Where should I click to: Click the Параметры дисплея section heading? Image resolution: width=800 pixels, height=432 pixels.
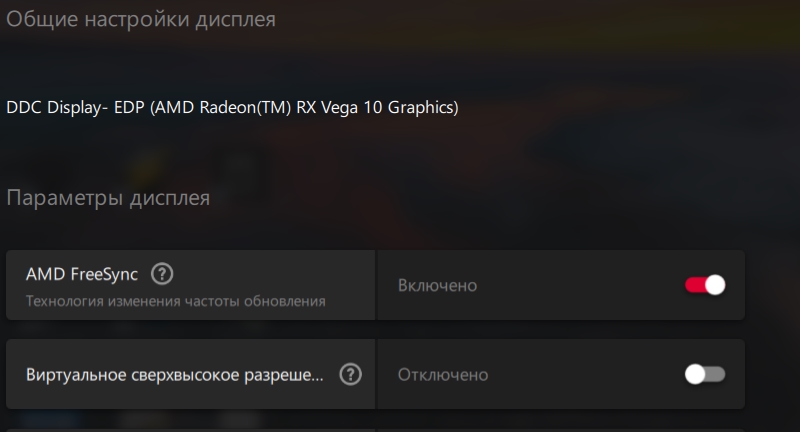108,198
